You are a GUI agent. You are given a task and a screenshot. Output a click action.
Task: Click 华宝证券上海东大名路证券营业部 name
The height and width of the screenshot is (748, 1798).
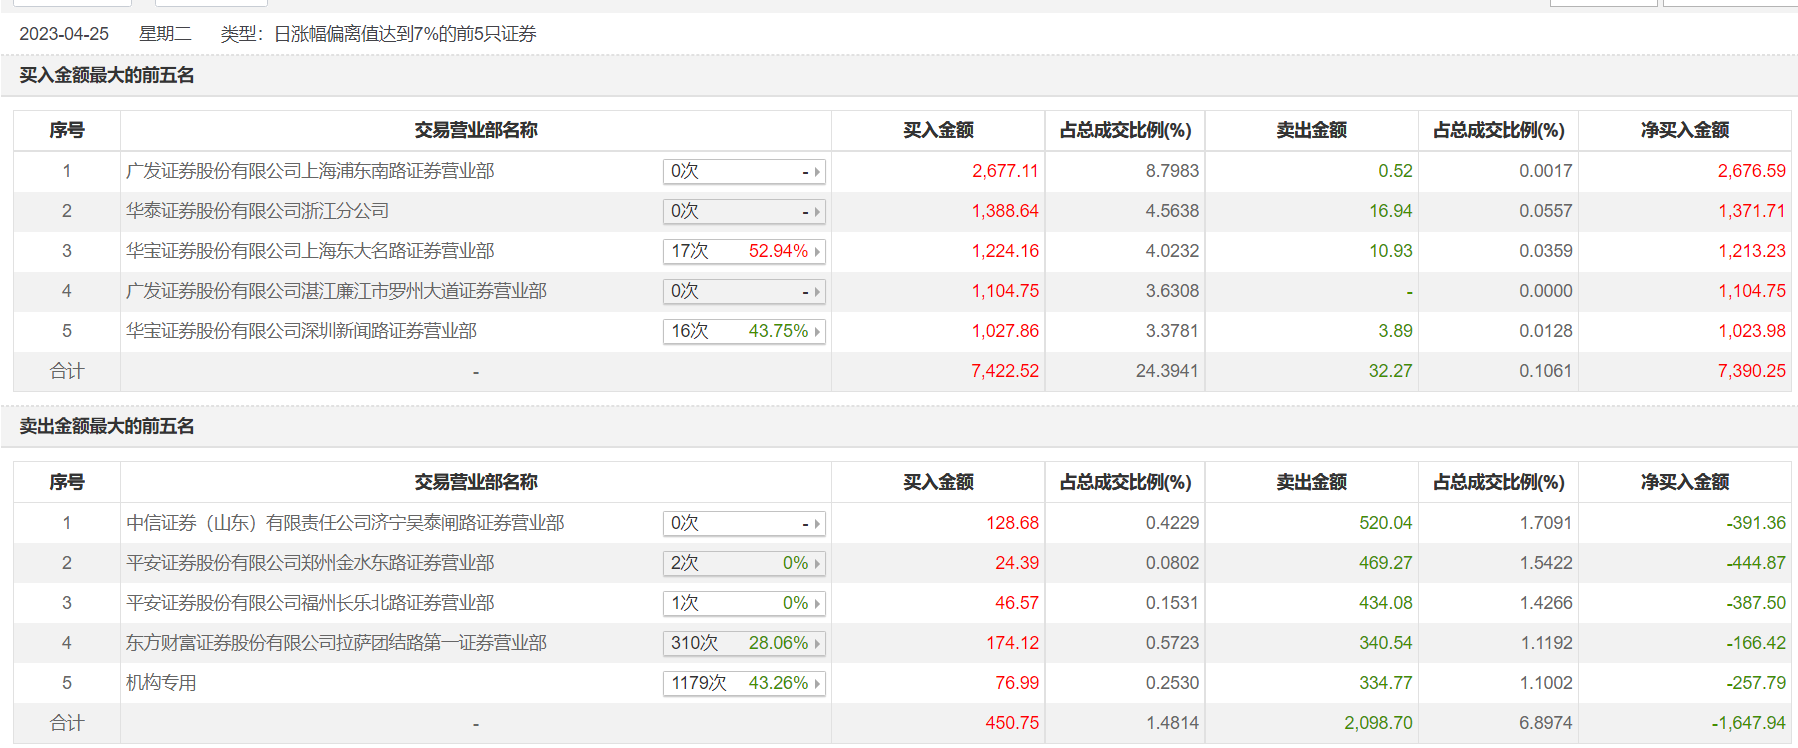click(310, 251)
